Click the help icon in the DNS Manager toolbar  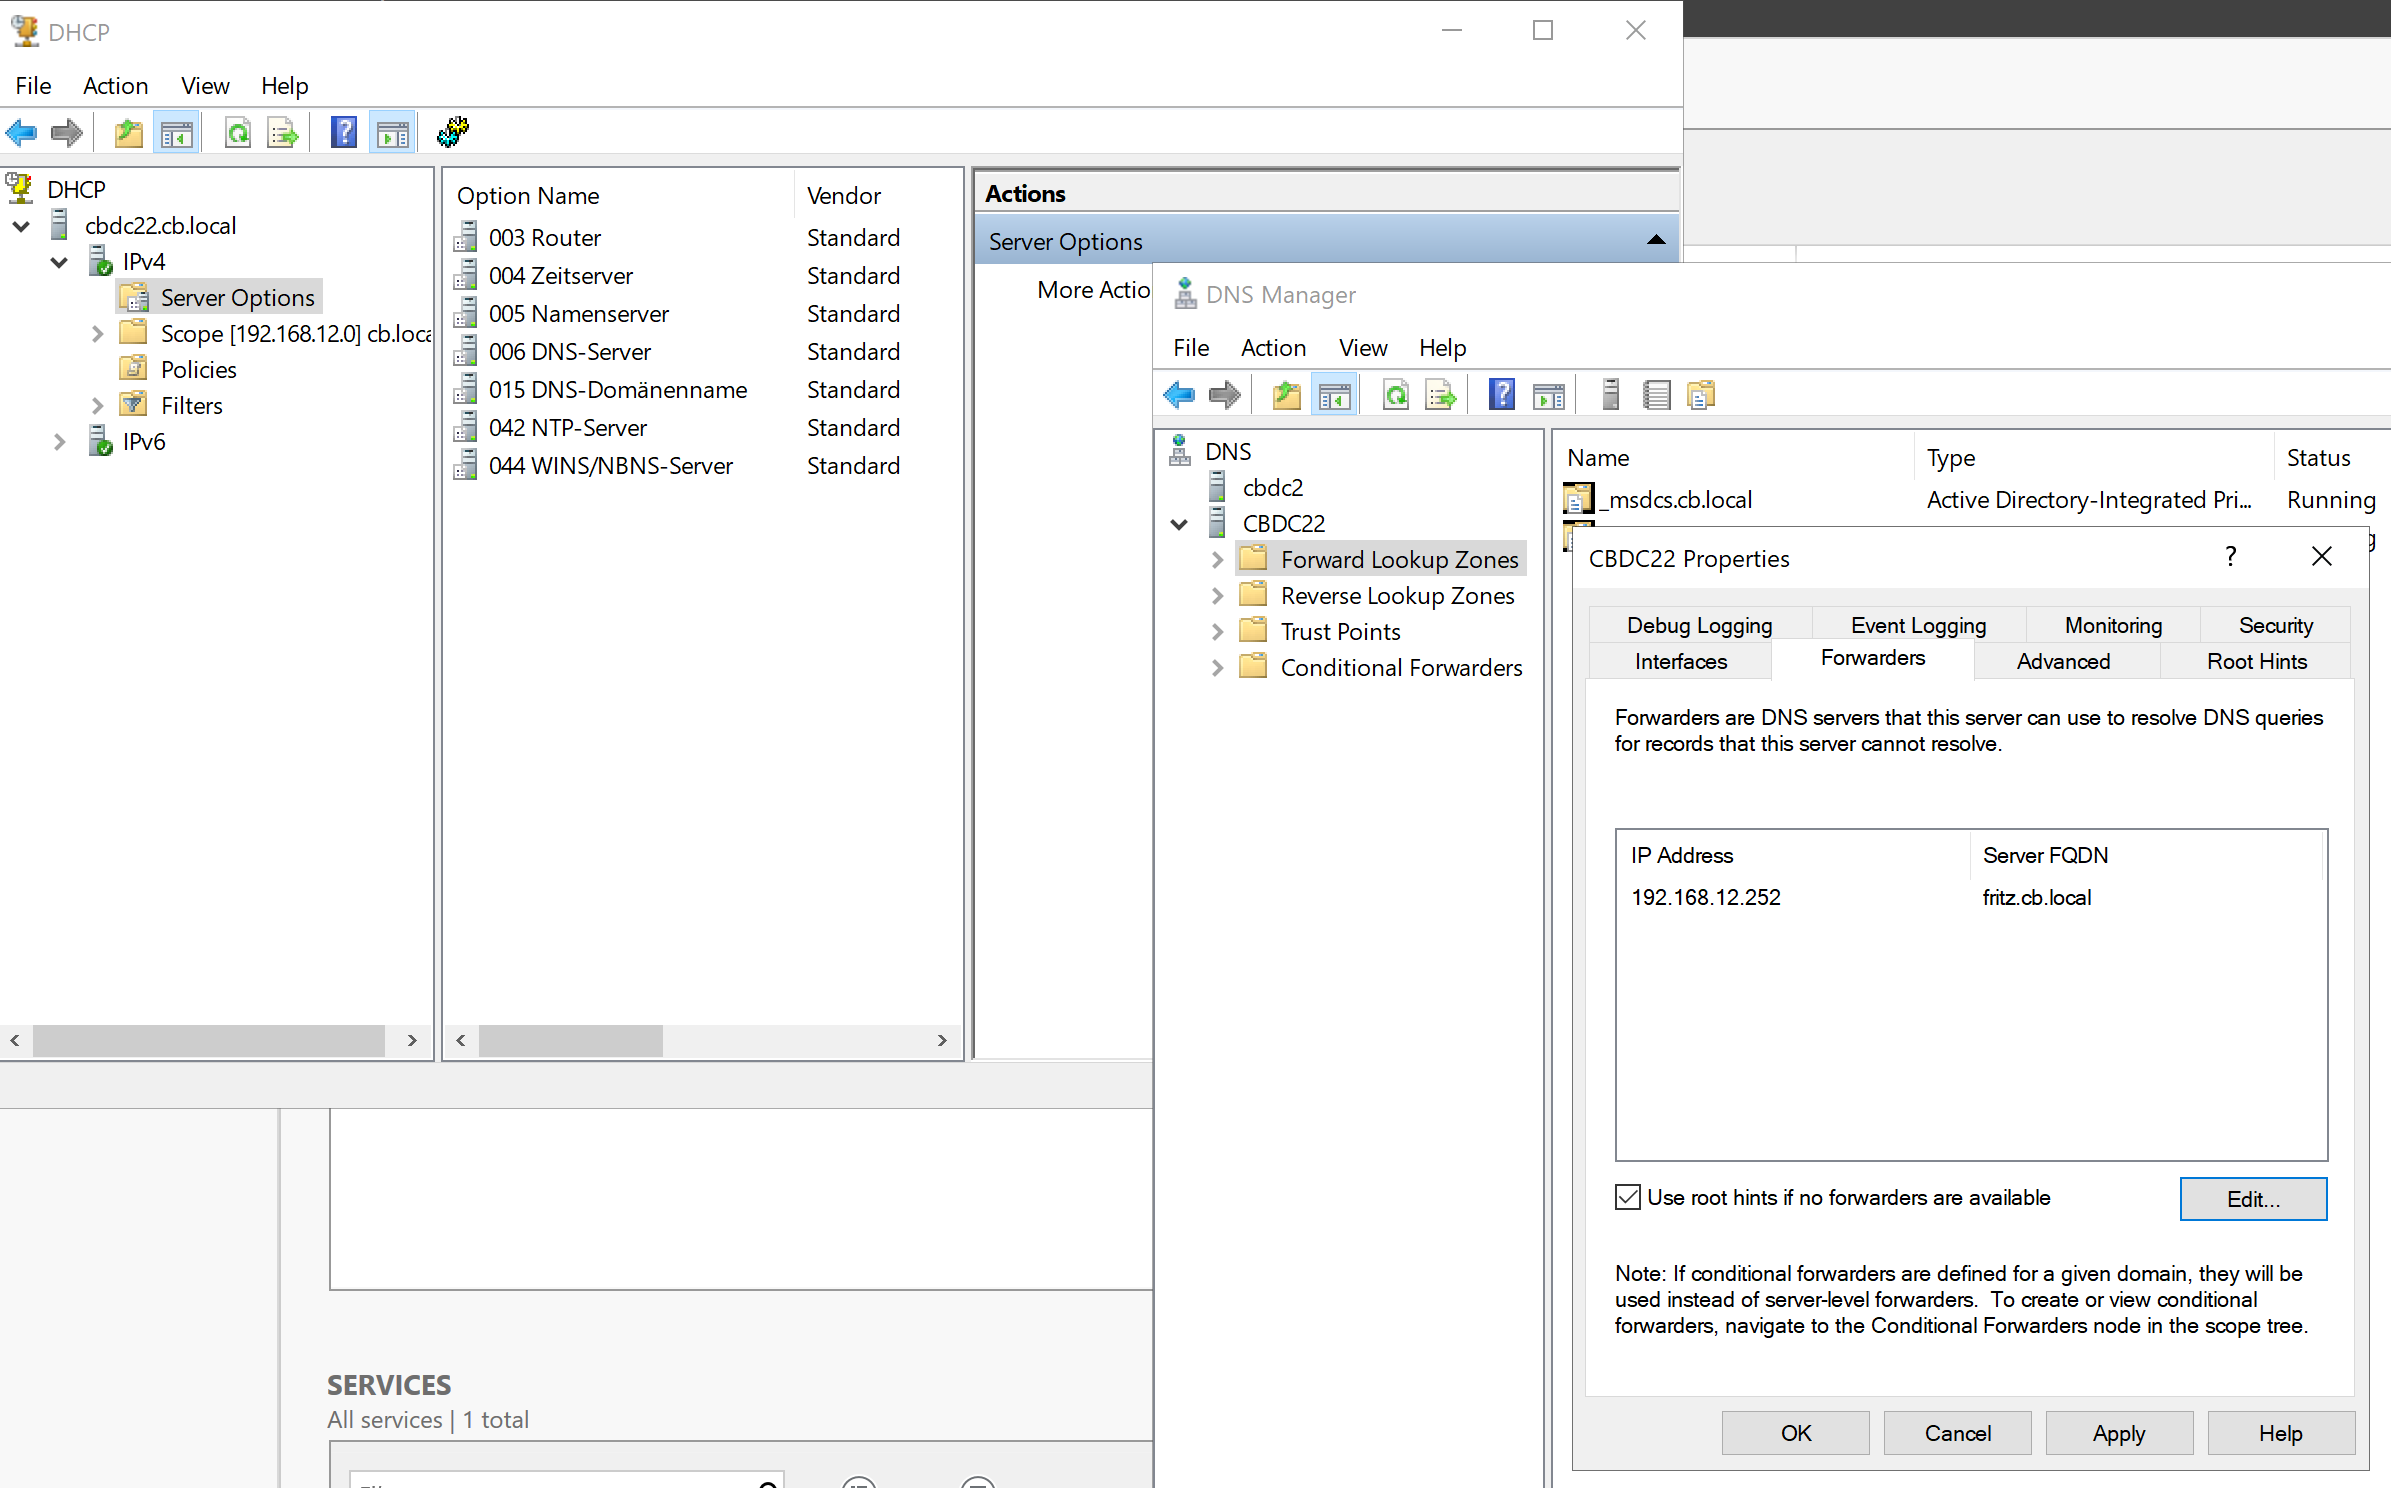tap(1501, 395)
